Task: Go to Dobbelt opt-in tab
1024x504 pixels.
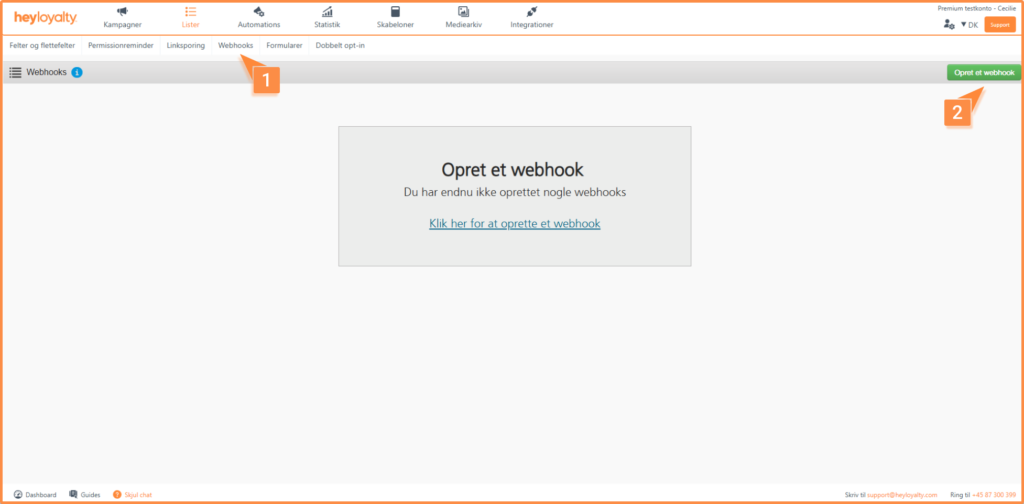Action: 340,46
